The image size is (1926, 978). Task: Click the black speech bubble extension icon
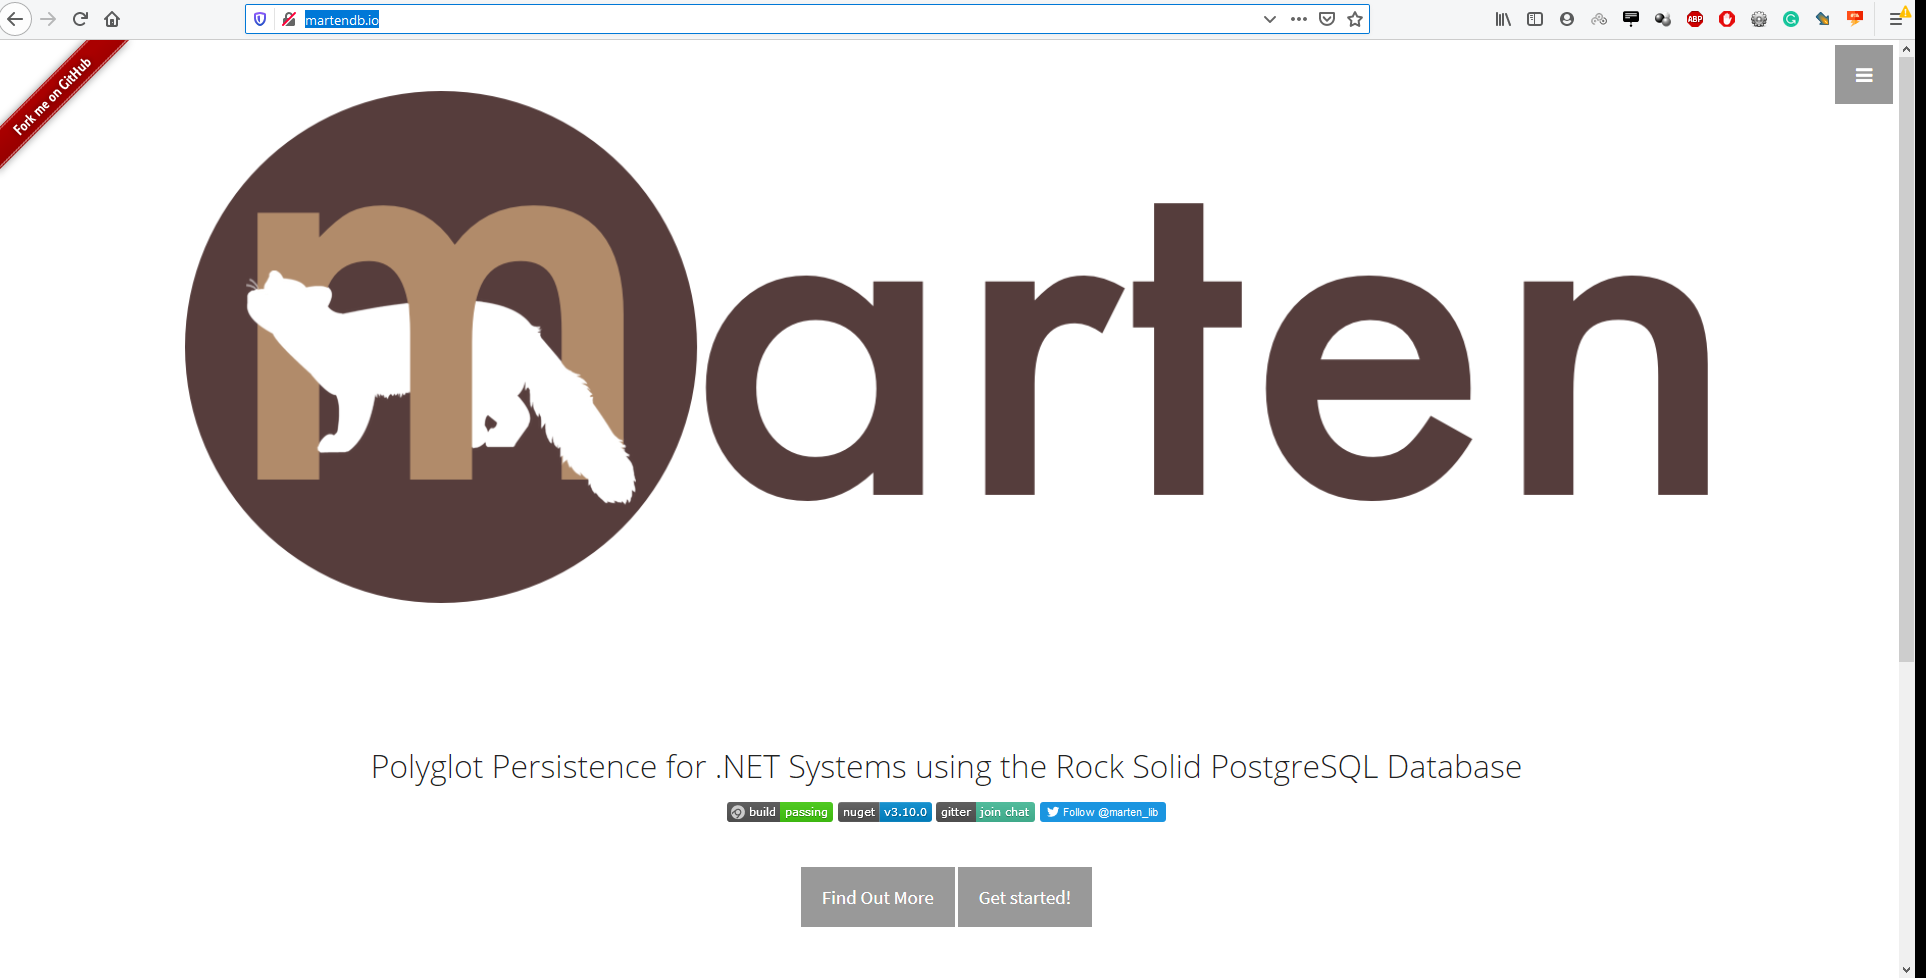point(1631,18)
